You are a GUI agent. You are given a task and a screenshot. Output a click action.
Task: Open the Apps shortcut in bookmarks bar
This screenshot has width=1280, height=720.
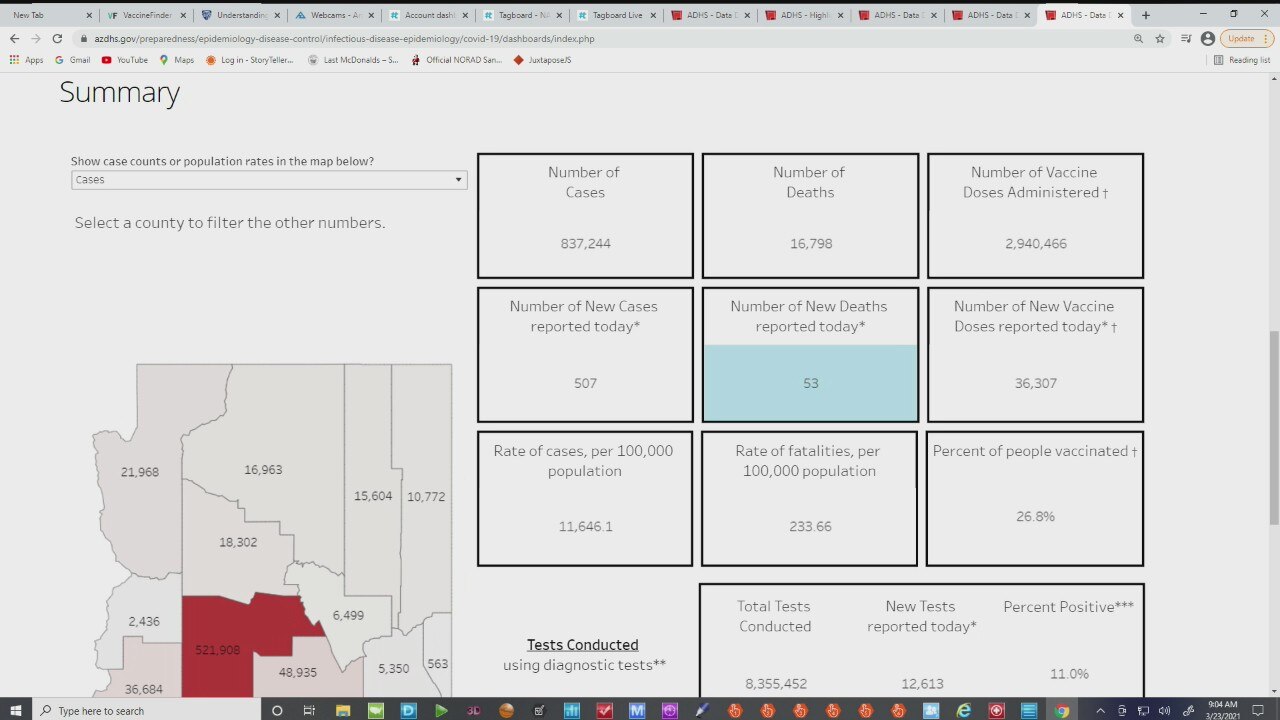pos(26,60)
